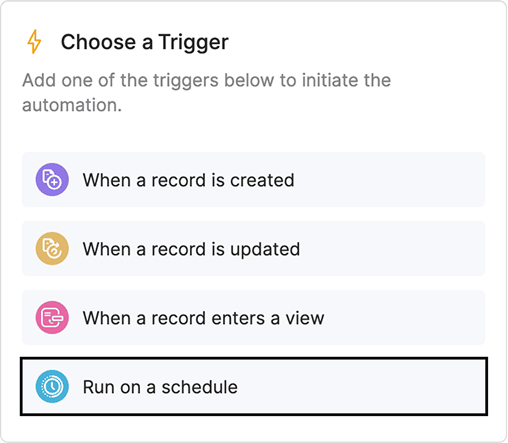Click empty area of the record created row
This screenshot has width=508, height=443.
pyautogui.click(x=390, y=180)
